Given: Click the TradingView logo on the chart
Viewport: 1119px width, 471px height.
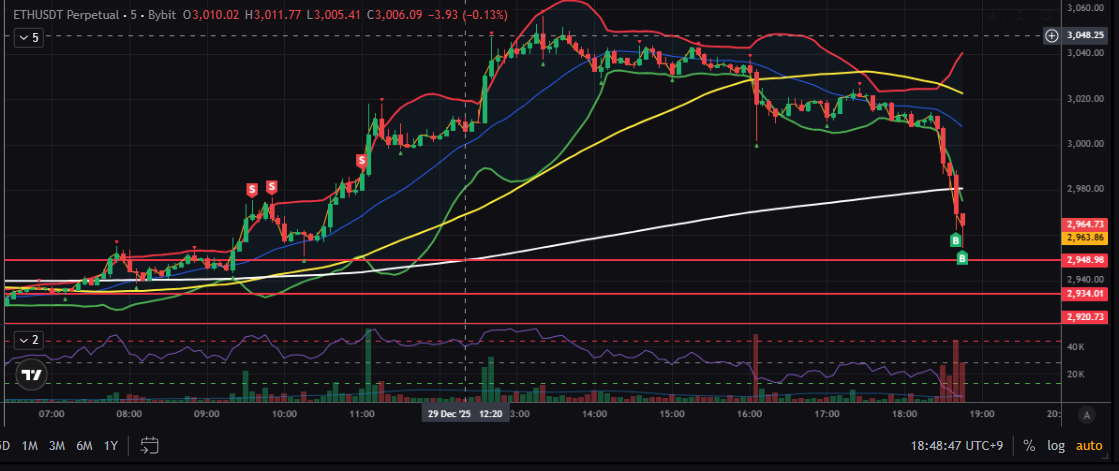Looking at the screenshot, I should click(32, 376).
